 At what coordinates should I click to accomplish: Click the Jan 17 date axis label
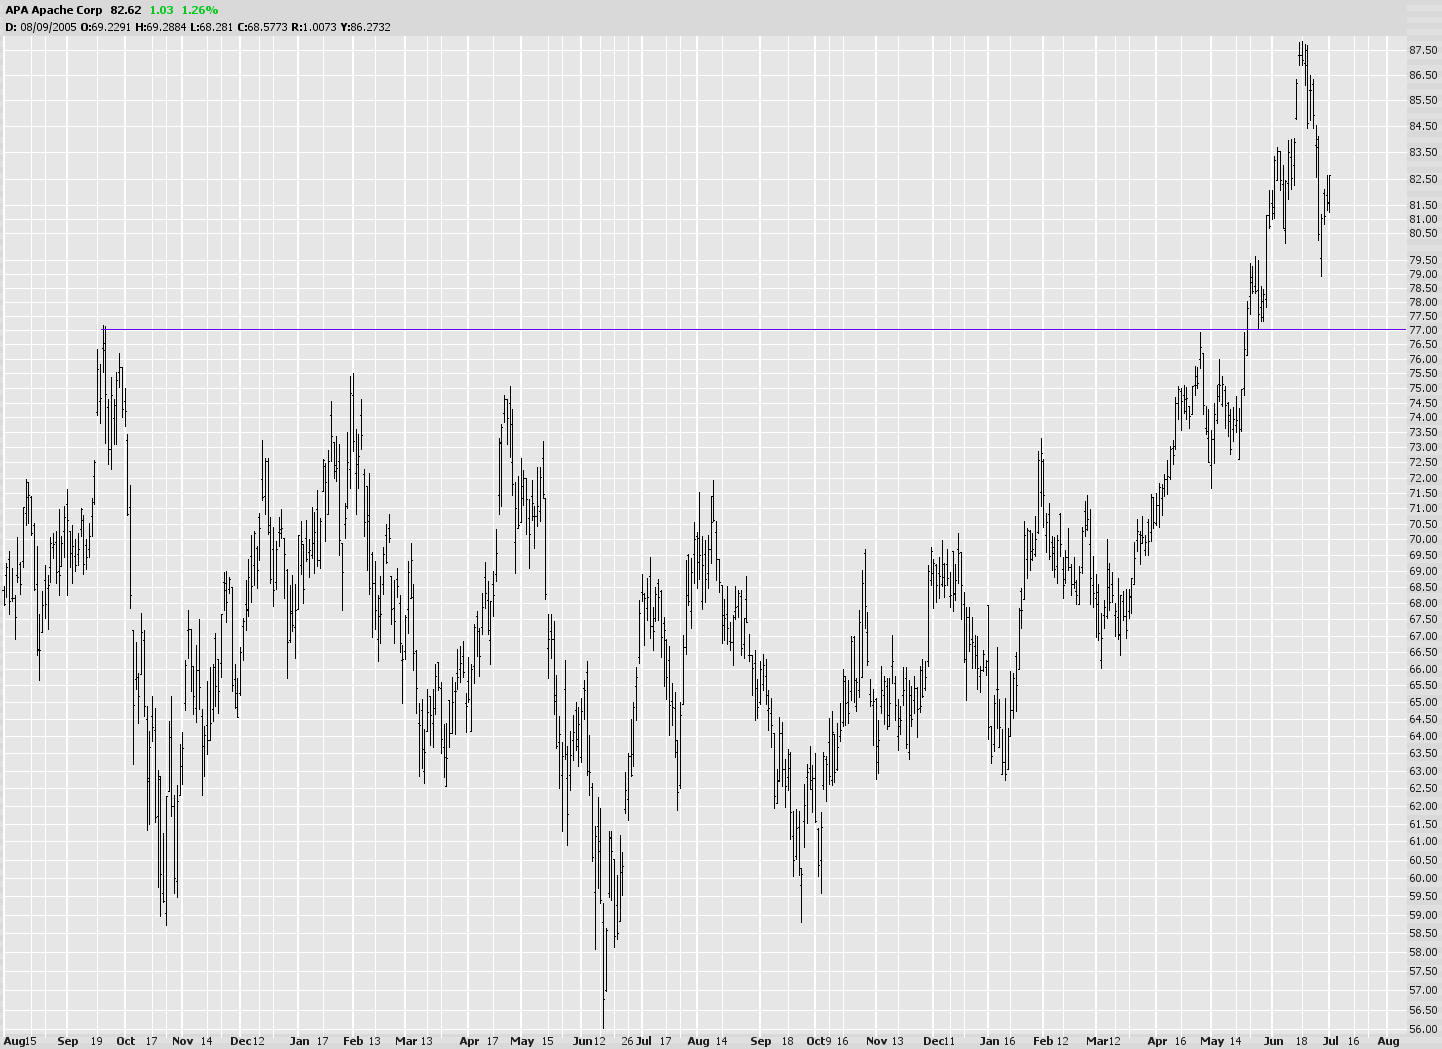coord(309,1041)
